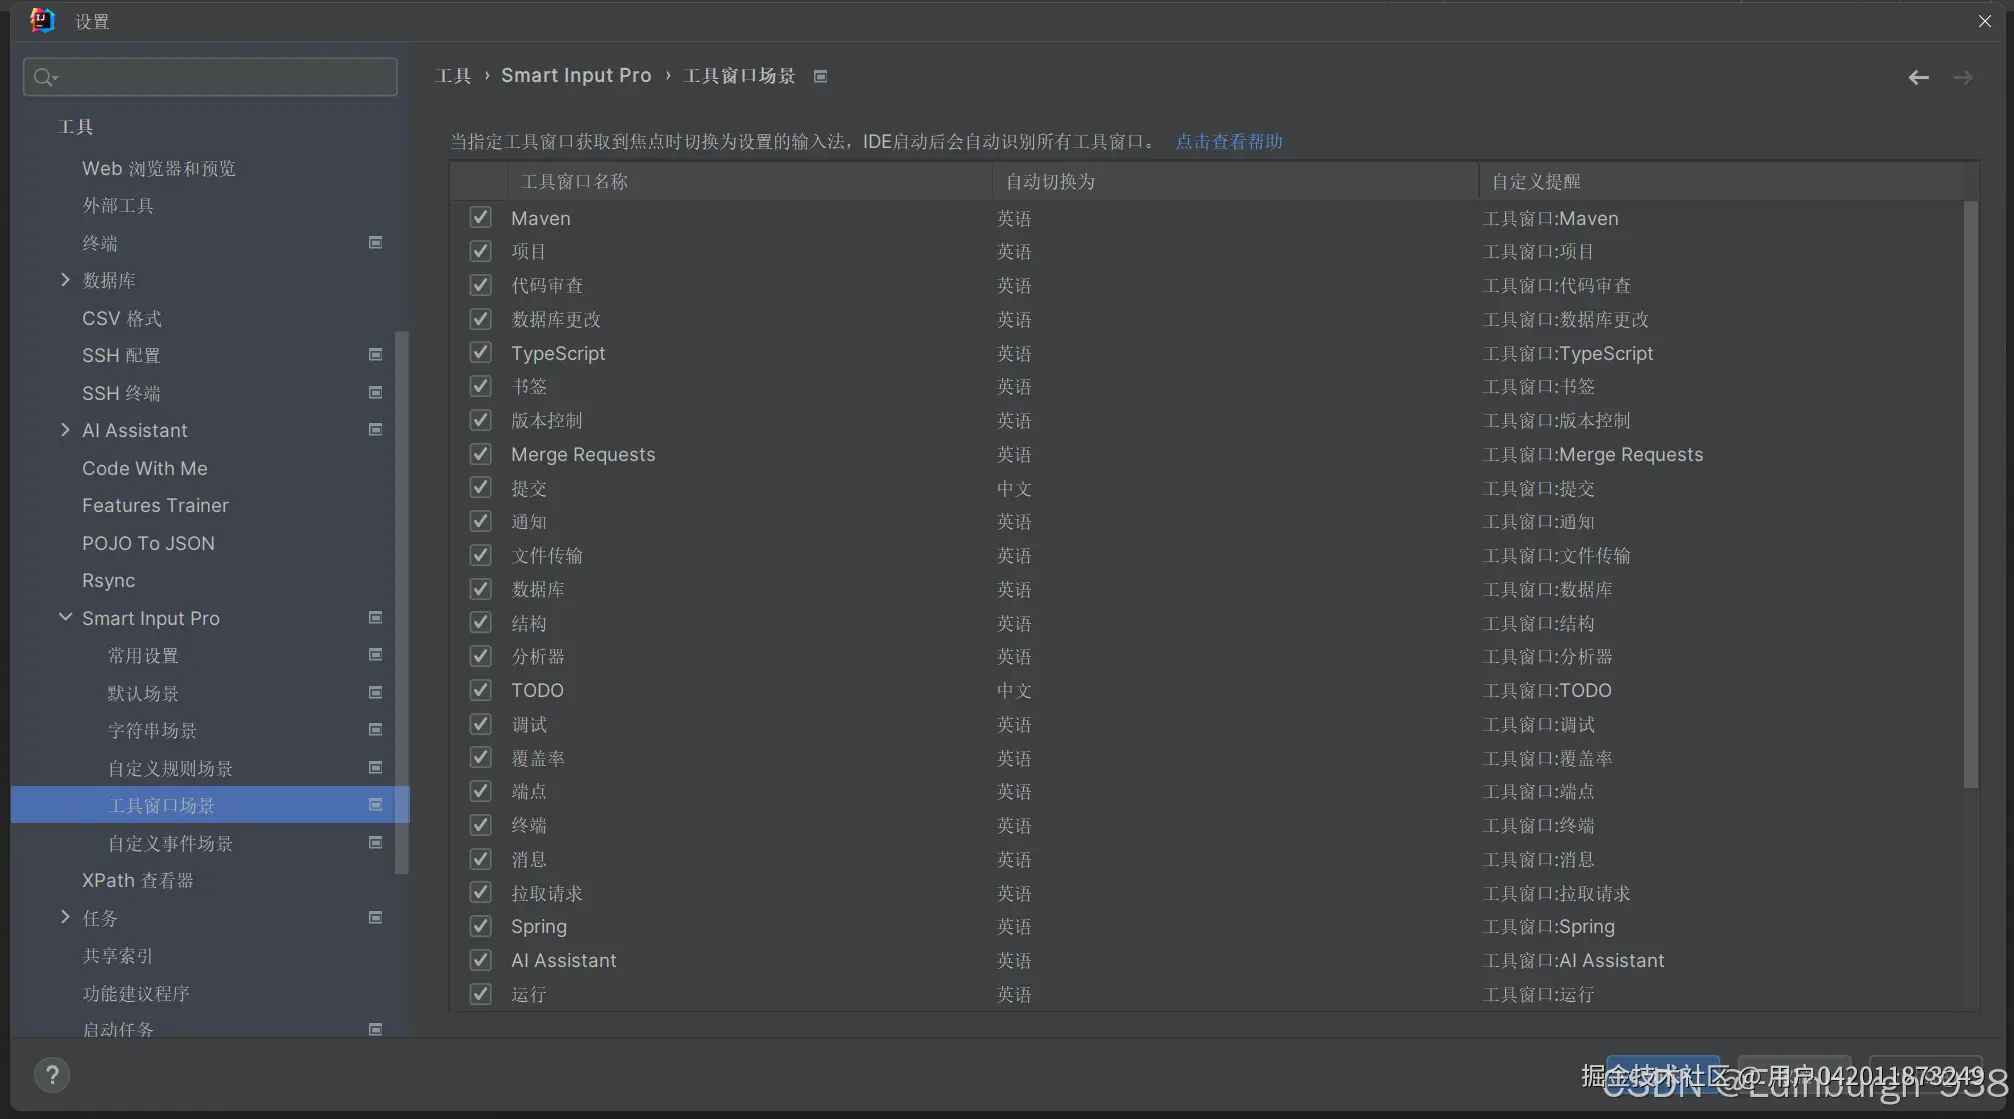Viewport: 2014px width, 1119px height.
Task: Expand the 任务 settings node
Action: tap(65, 917)
